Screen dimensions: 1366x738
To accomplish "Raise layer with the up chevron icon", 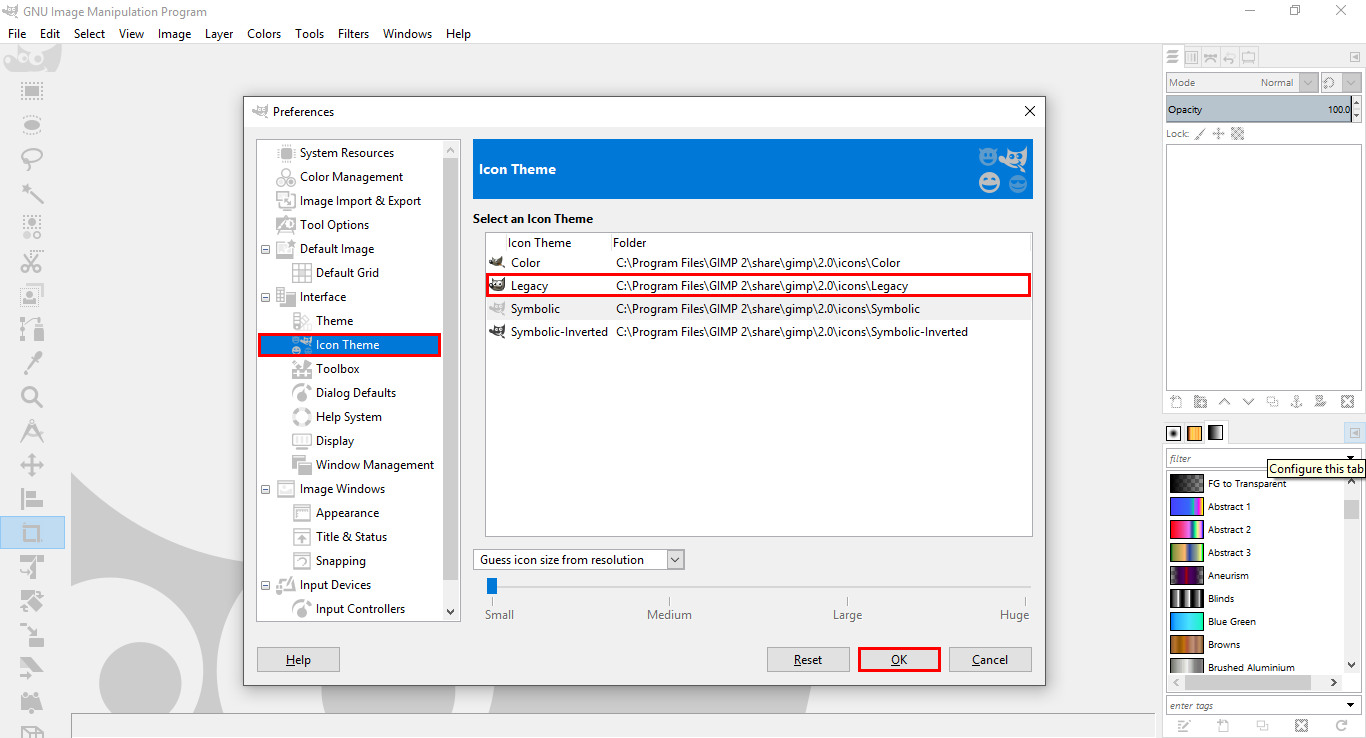I will 1224,401.
